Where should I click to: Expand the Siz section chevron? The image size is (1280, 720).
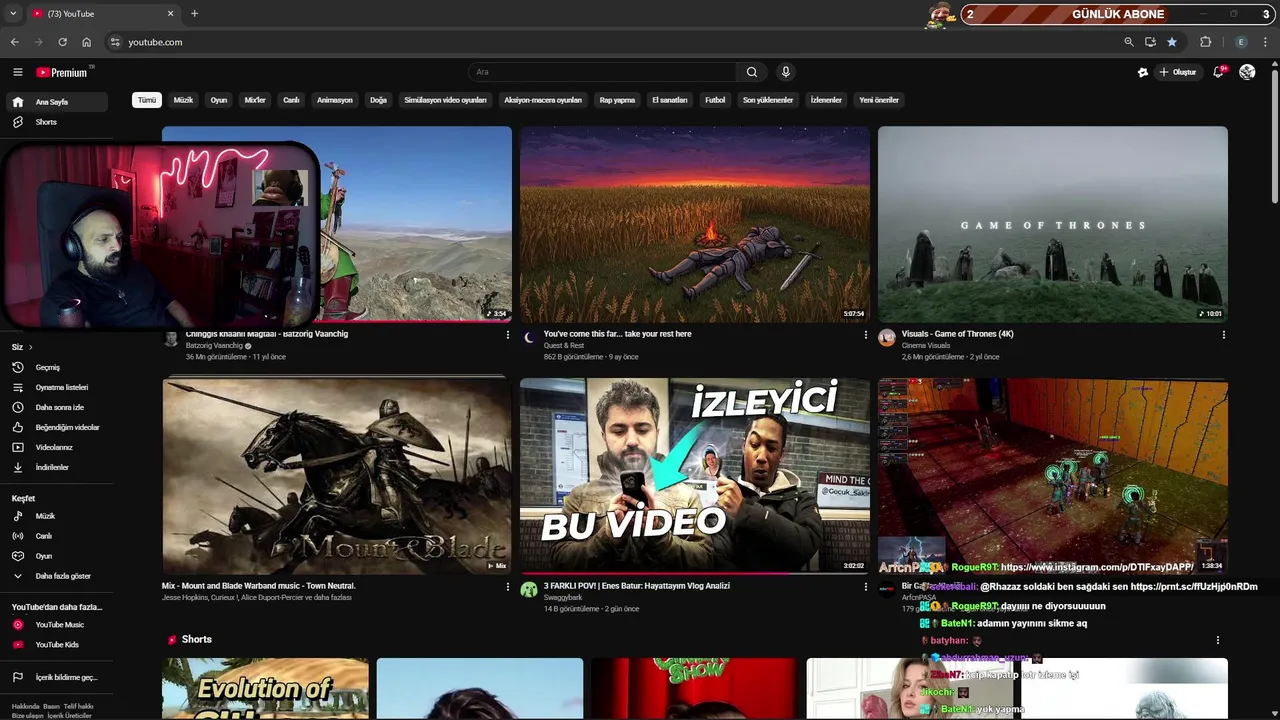pyautogui.click(x=31, y=347)
